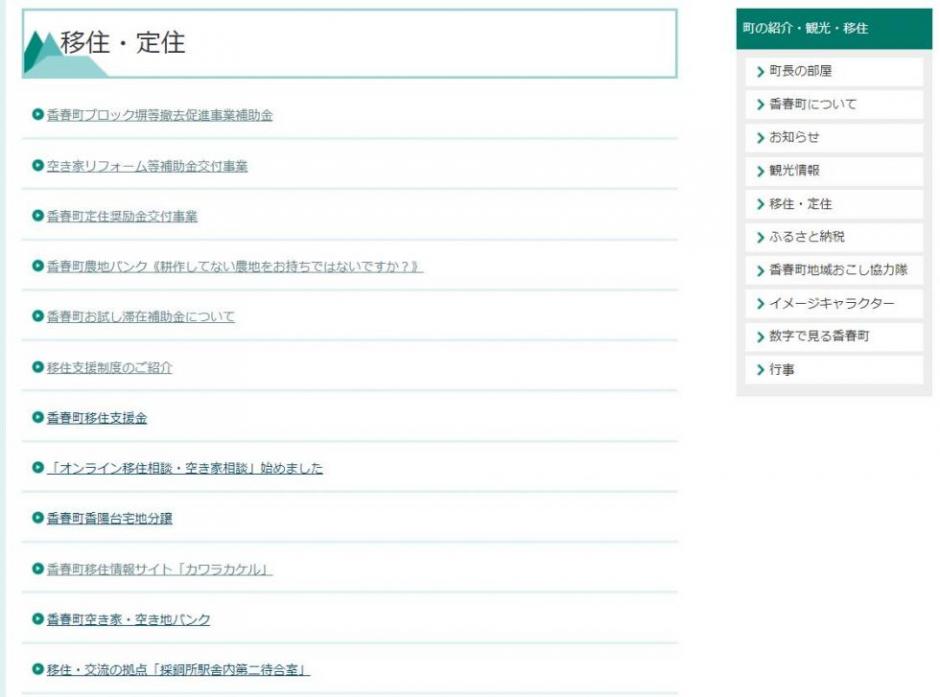Click bullet icon beside オンライン移住相談
Screen dimensions: 940x697
click(x=38, y=467)
